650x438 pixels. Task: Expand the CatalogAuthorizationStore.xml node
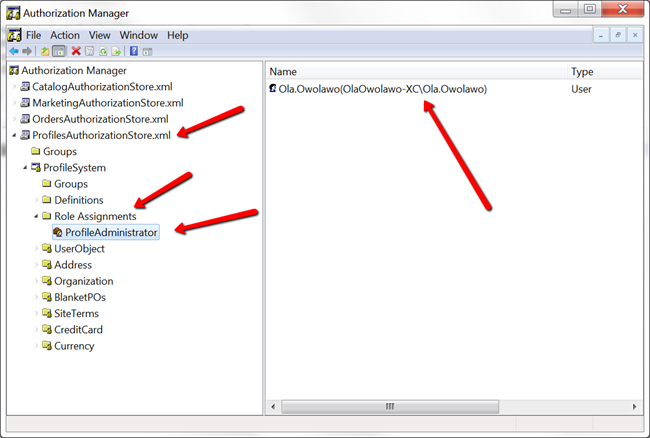coord(15,87)
